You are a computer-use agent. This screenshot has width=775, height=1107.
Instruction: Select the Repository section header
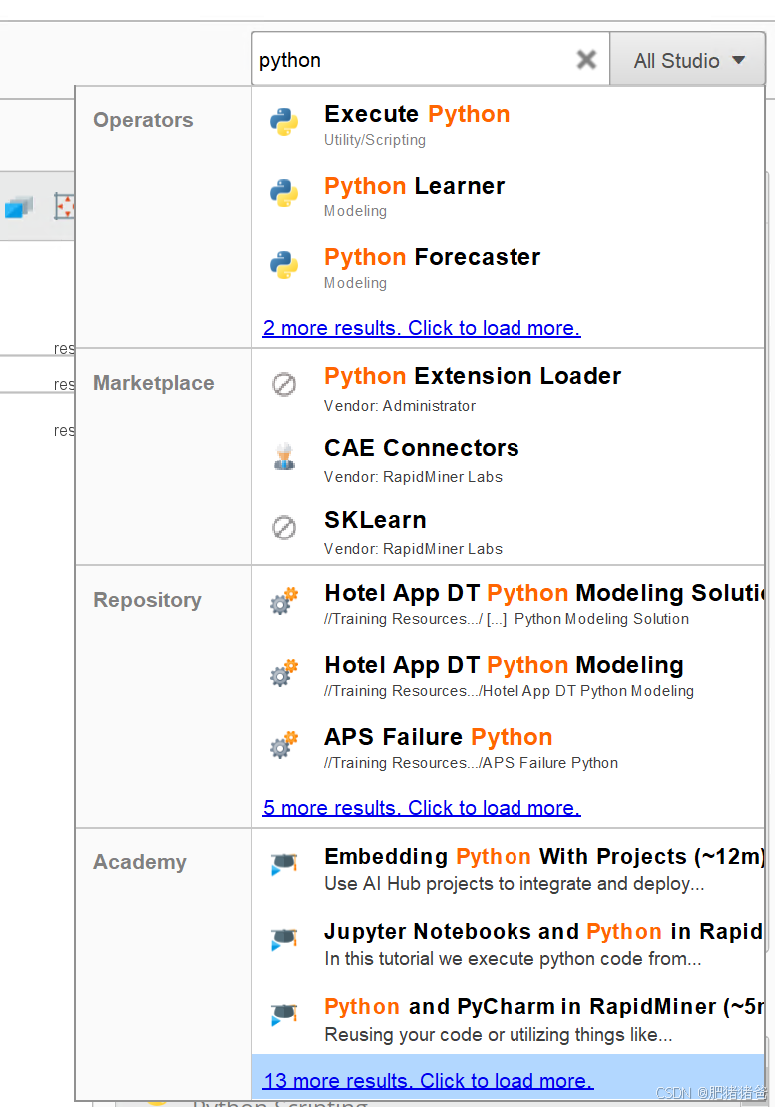pos(147,600)
